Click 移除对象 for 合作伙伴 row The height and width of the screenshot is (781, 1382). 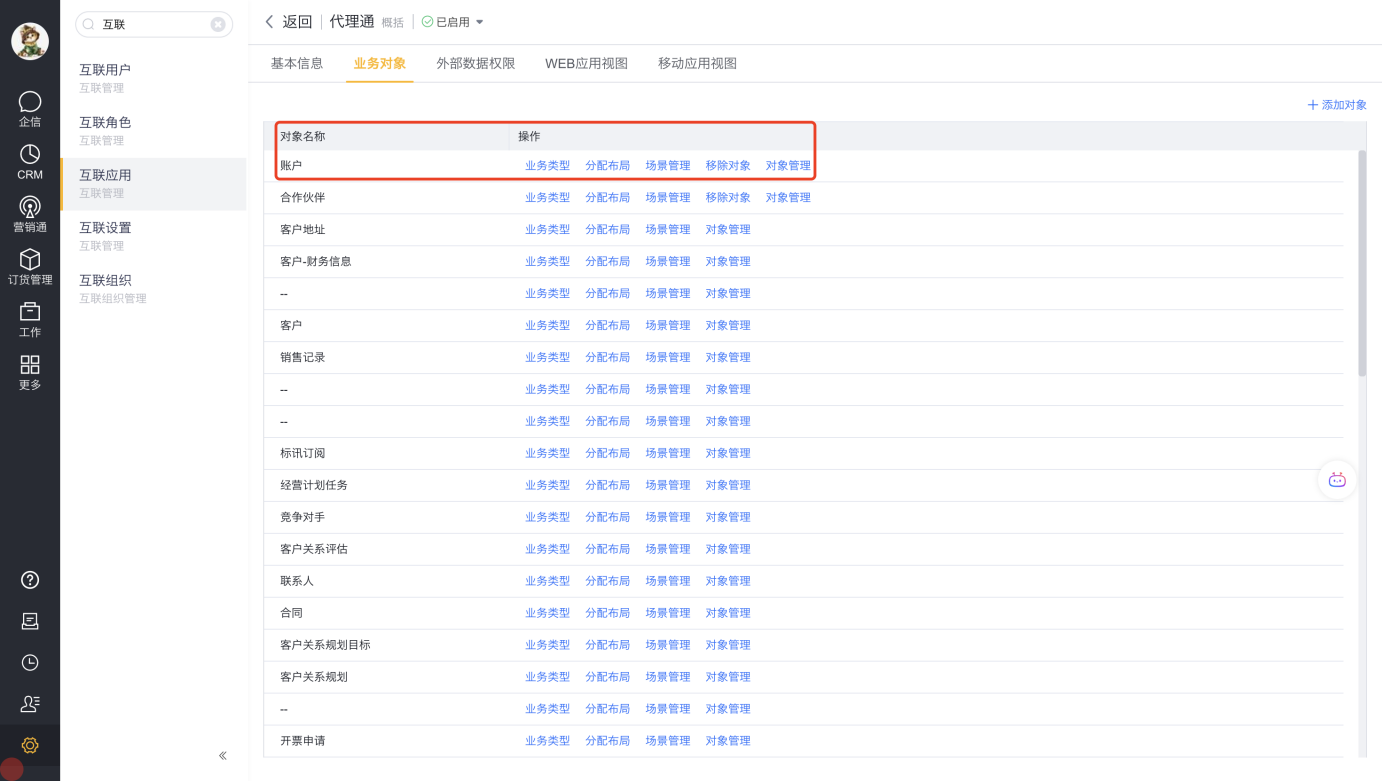(728, 198)
